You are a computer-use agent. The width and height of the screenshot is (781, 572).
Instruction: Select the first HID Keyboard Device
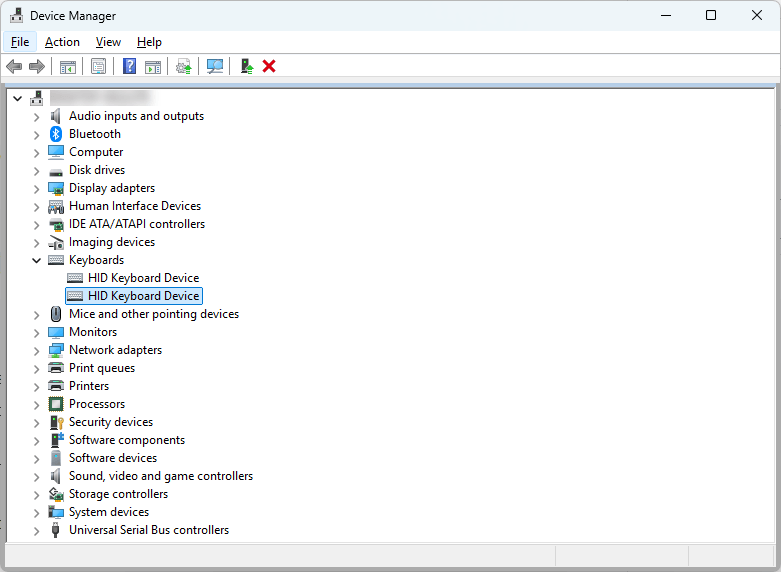(143, 278)
